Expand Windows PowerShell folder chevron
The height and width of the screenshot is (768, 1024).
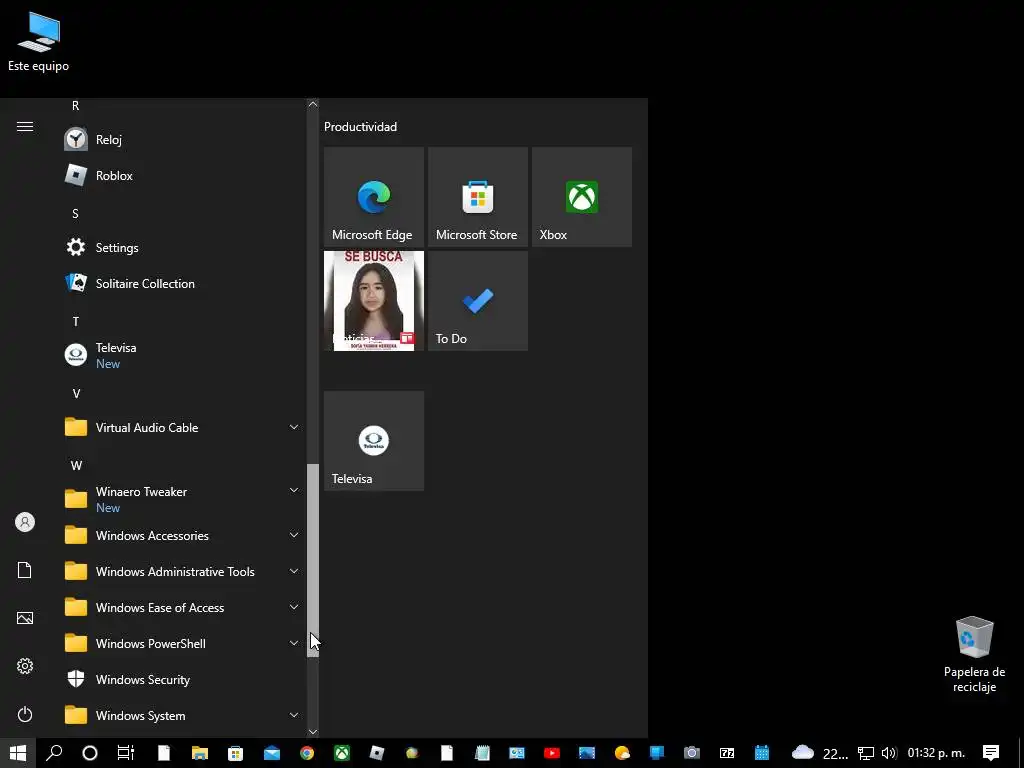coord(294,643)
